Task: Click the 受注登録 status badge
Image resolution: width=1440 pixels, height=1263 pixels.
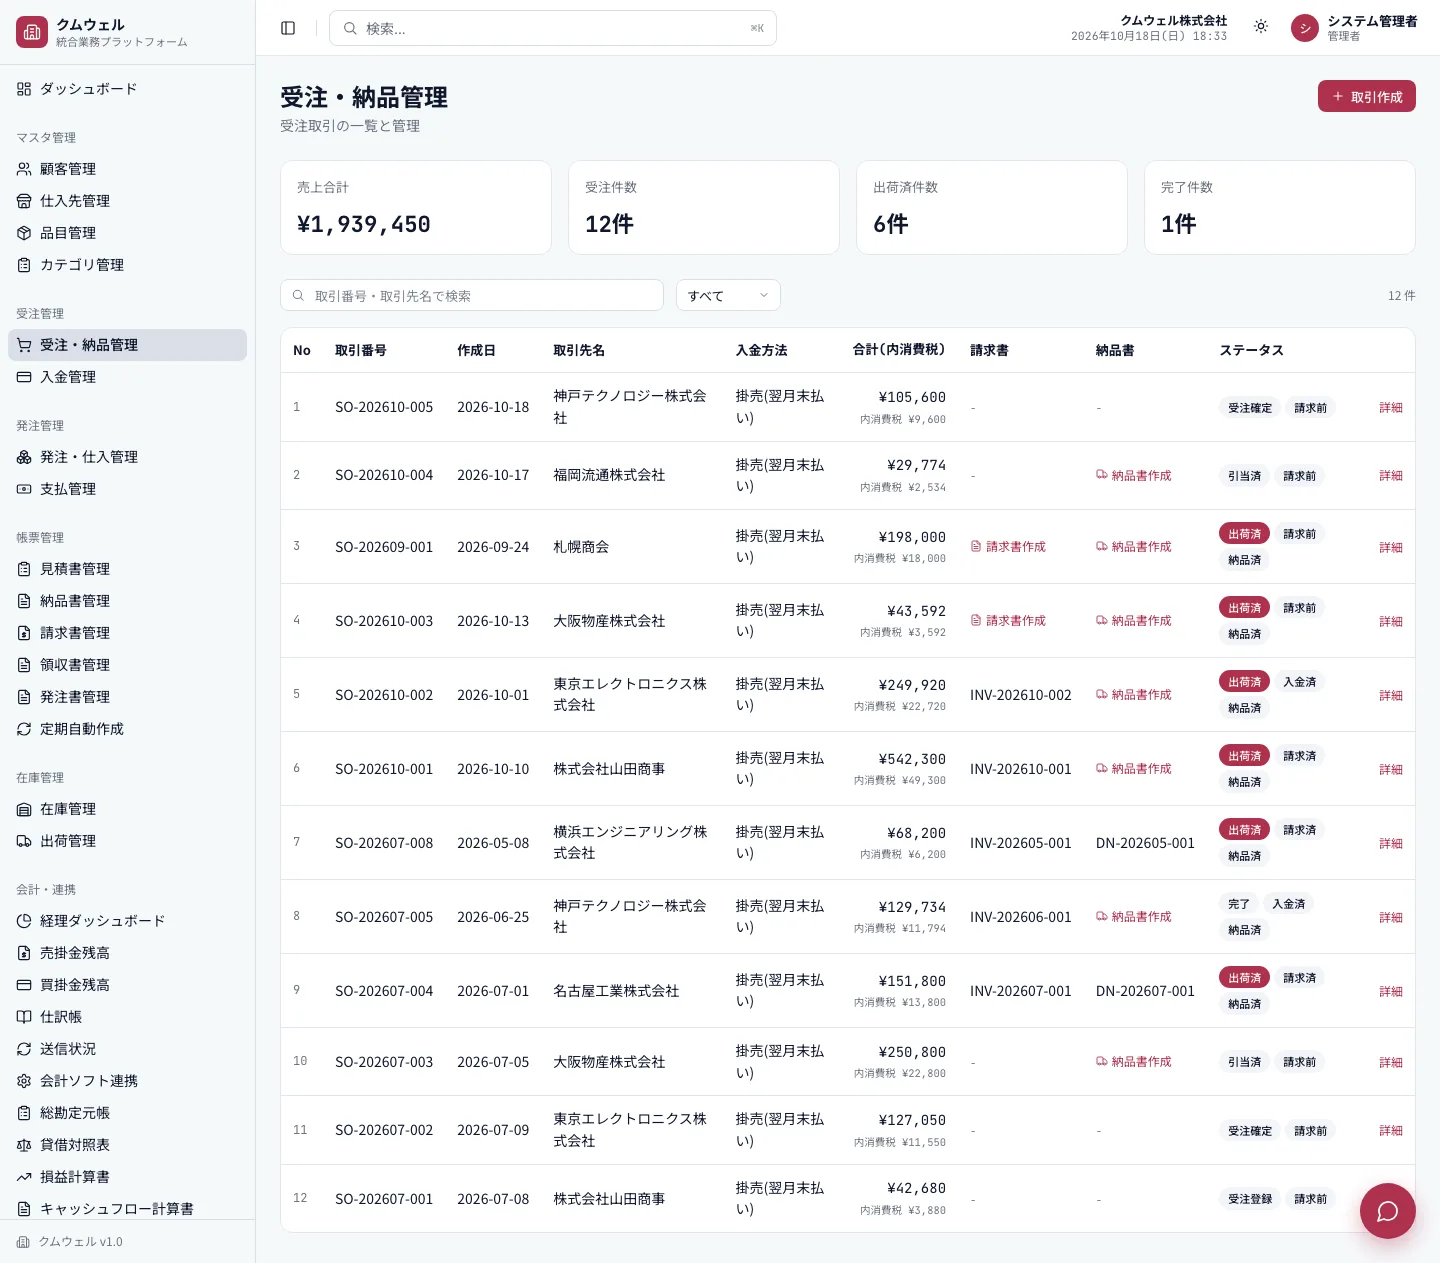Action: [1250, 1199]
